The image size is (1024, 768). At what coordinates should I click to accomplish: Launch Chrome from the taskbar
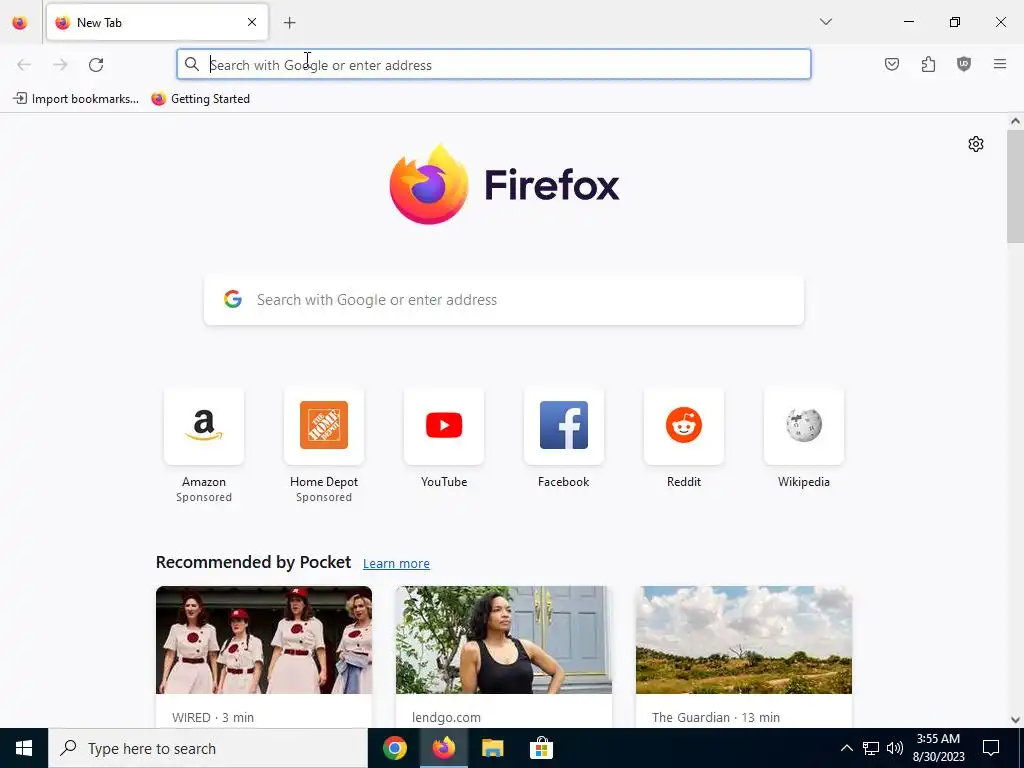[394, 748]
